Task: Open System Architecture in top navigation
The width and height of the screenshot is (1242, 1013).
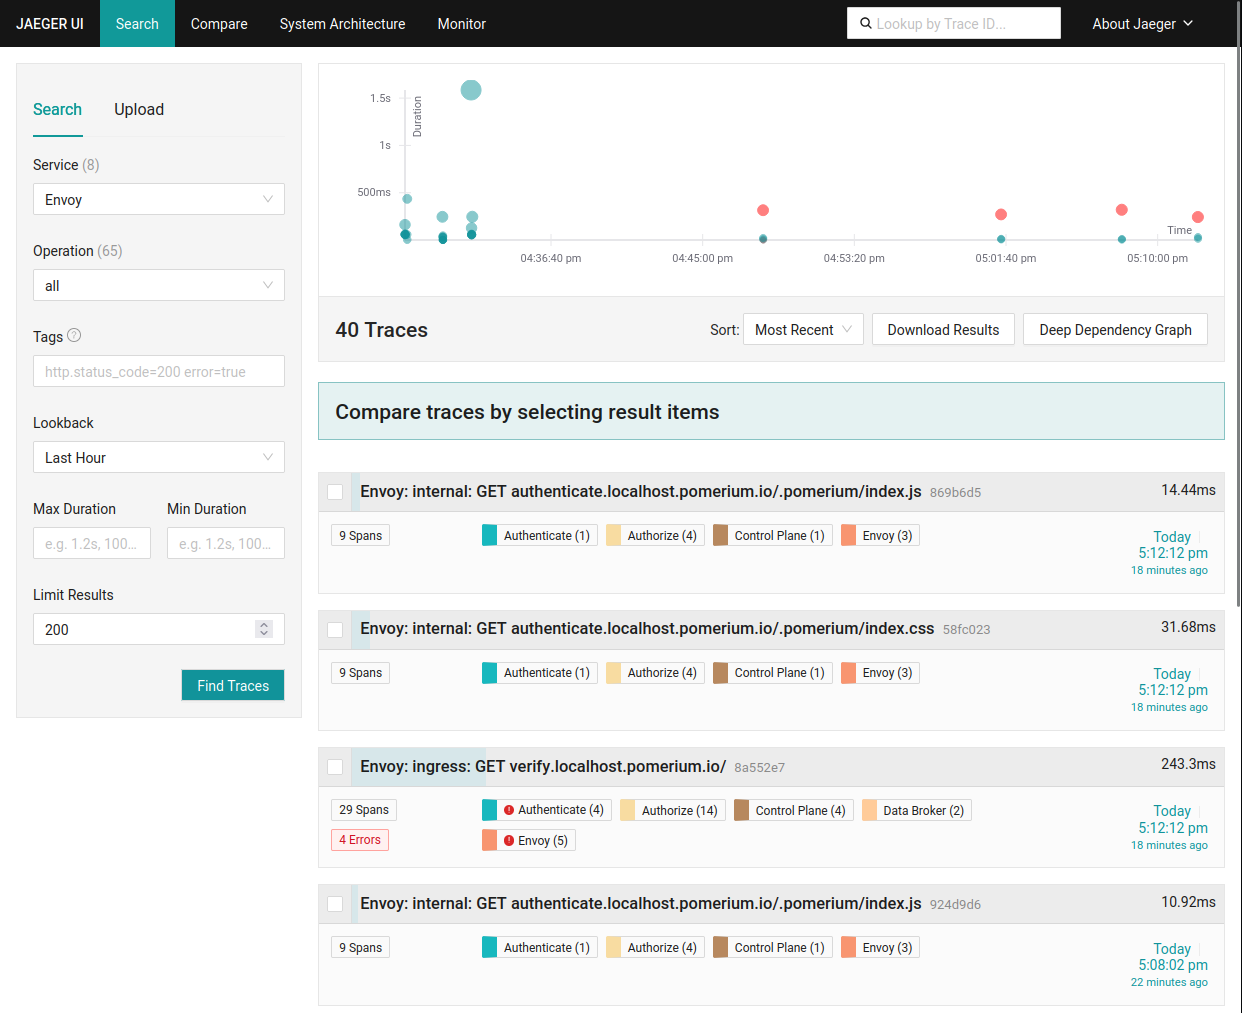Action: click(342, 24)
